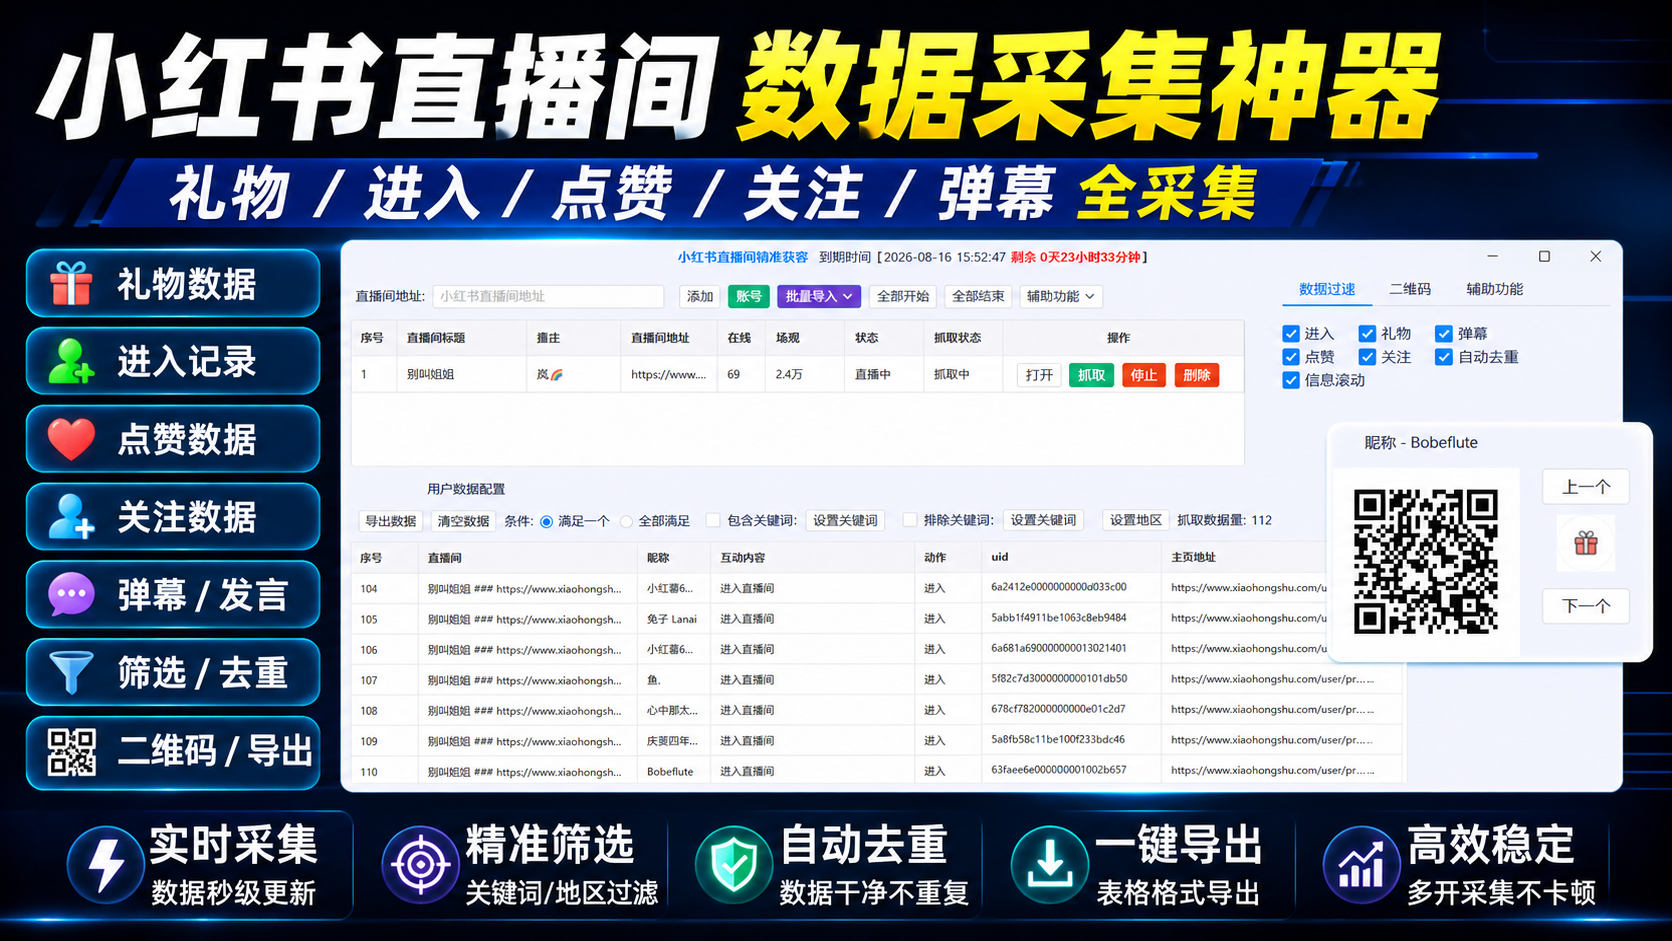The width and height of the screenshot is (1672, 941).
Task: Click the download icon for 一键导出
Action: tap(1050, 865)
